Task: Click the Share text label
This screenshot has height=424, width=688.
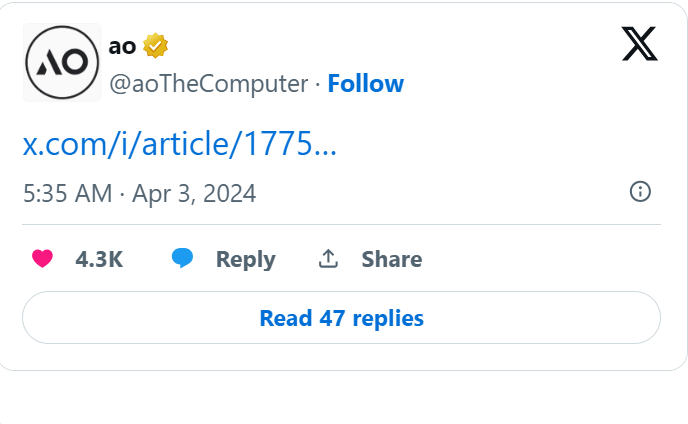Action: (x=392, y=259)
